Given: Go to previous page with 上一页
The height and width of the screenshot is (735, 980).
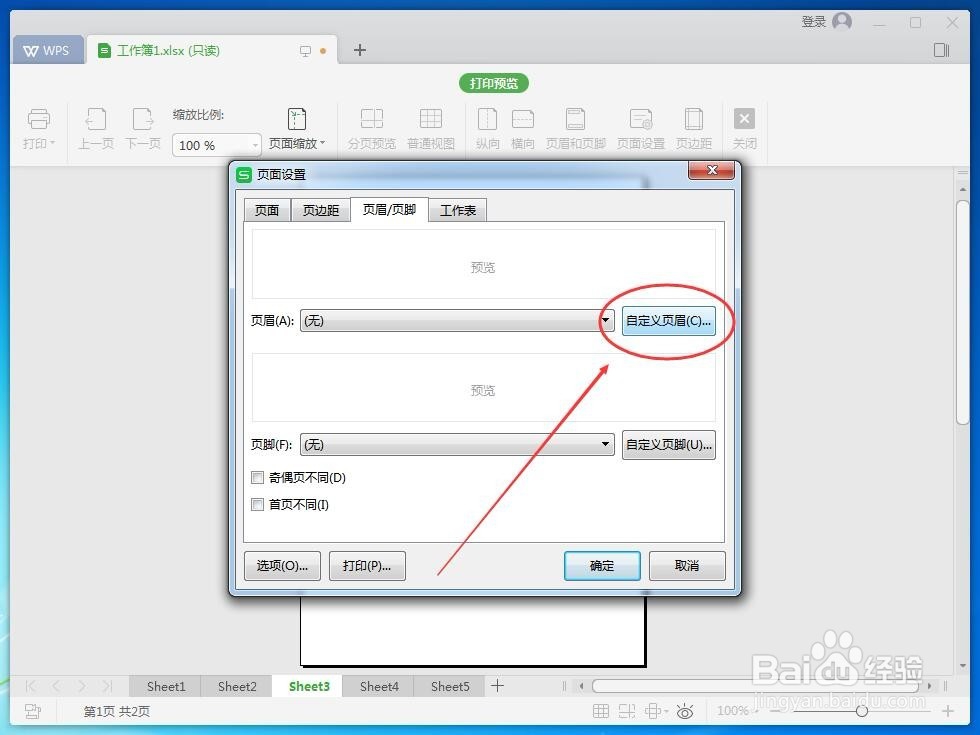Looking at the screenshot, I should point(95,125).
